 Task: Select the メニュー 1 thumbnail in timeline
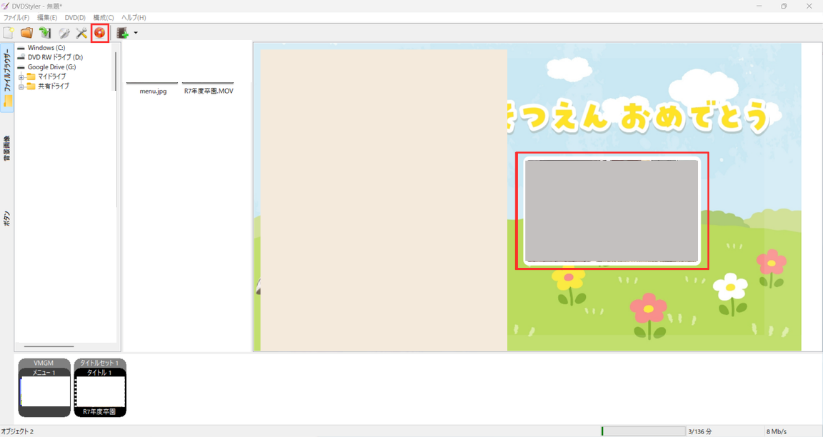(44, 390)
